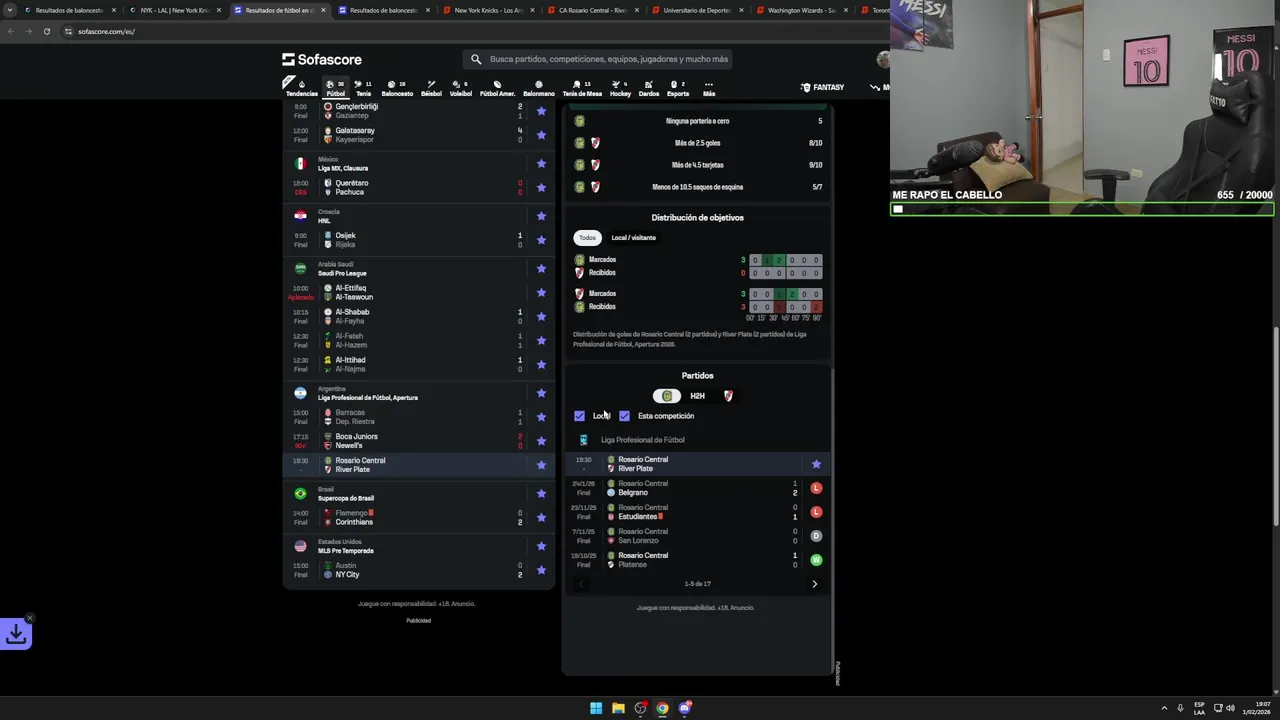
Task: Open the Tendencias sport category
Action: tap(301, 88)
